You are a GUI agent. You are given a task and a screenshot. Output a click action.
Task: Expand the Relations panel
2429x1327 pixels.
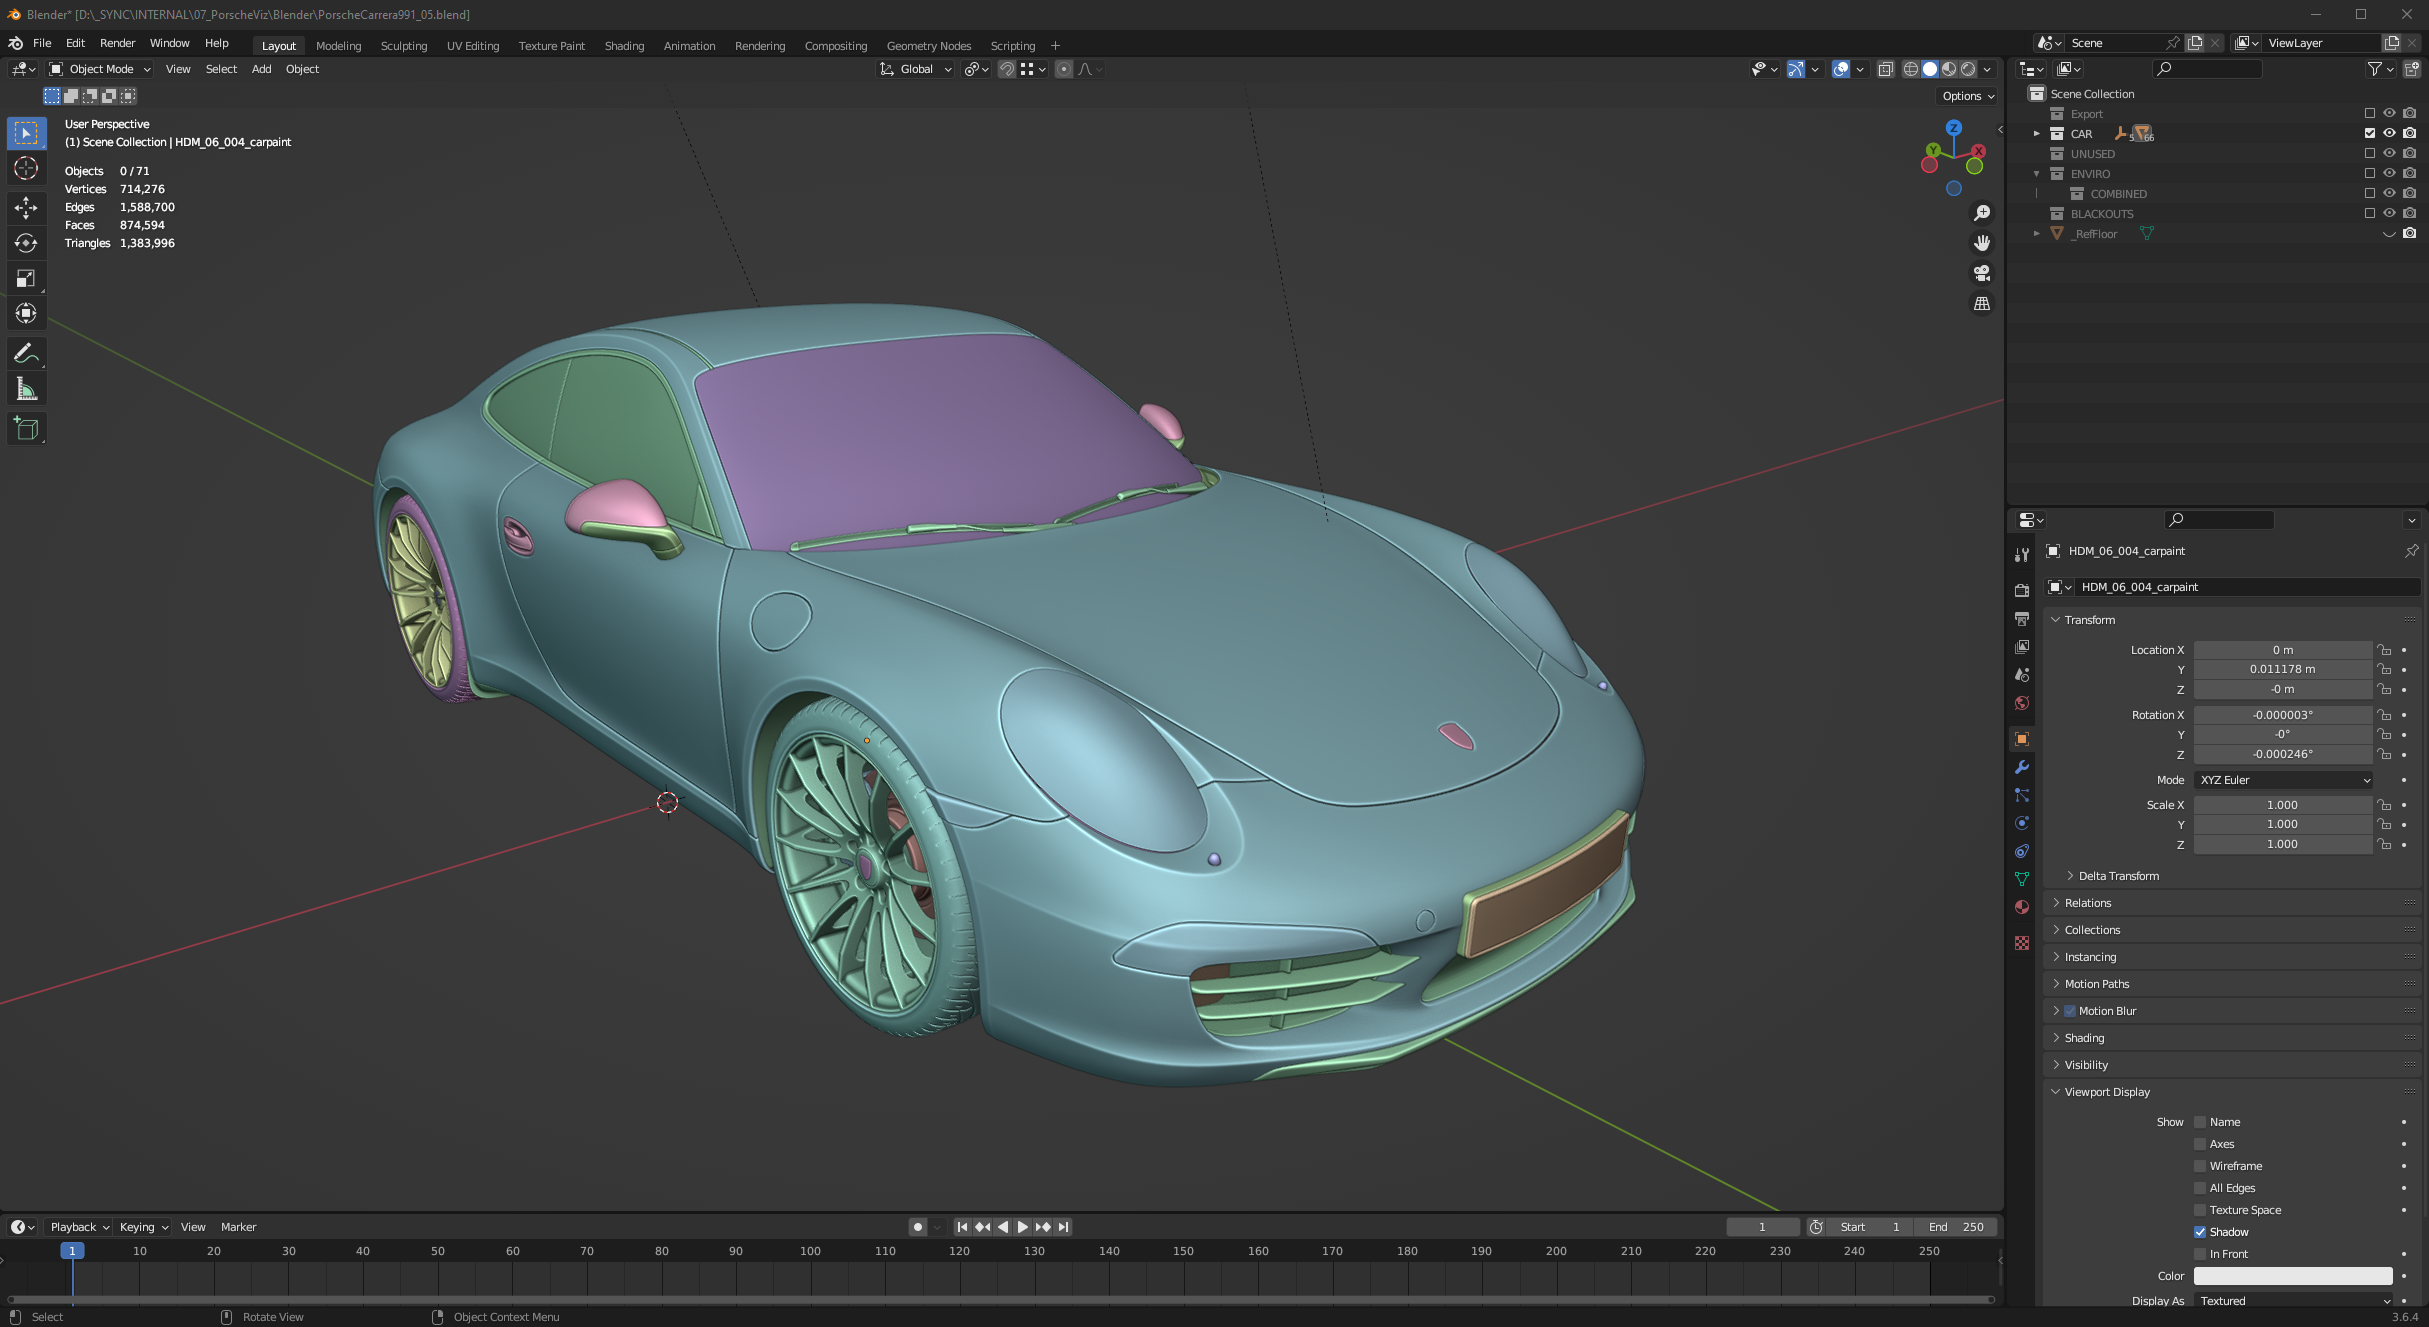point(2088,903)
